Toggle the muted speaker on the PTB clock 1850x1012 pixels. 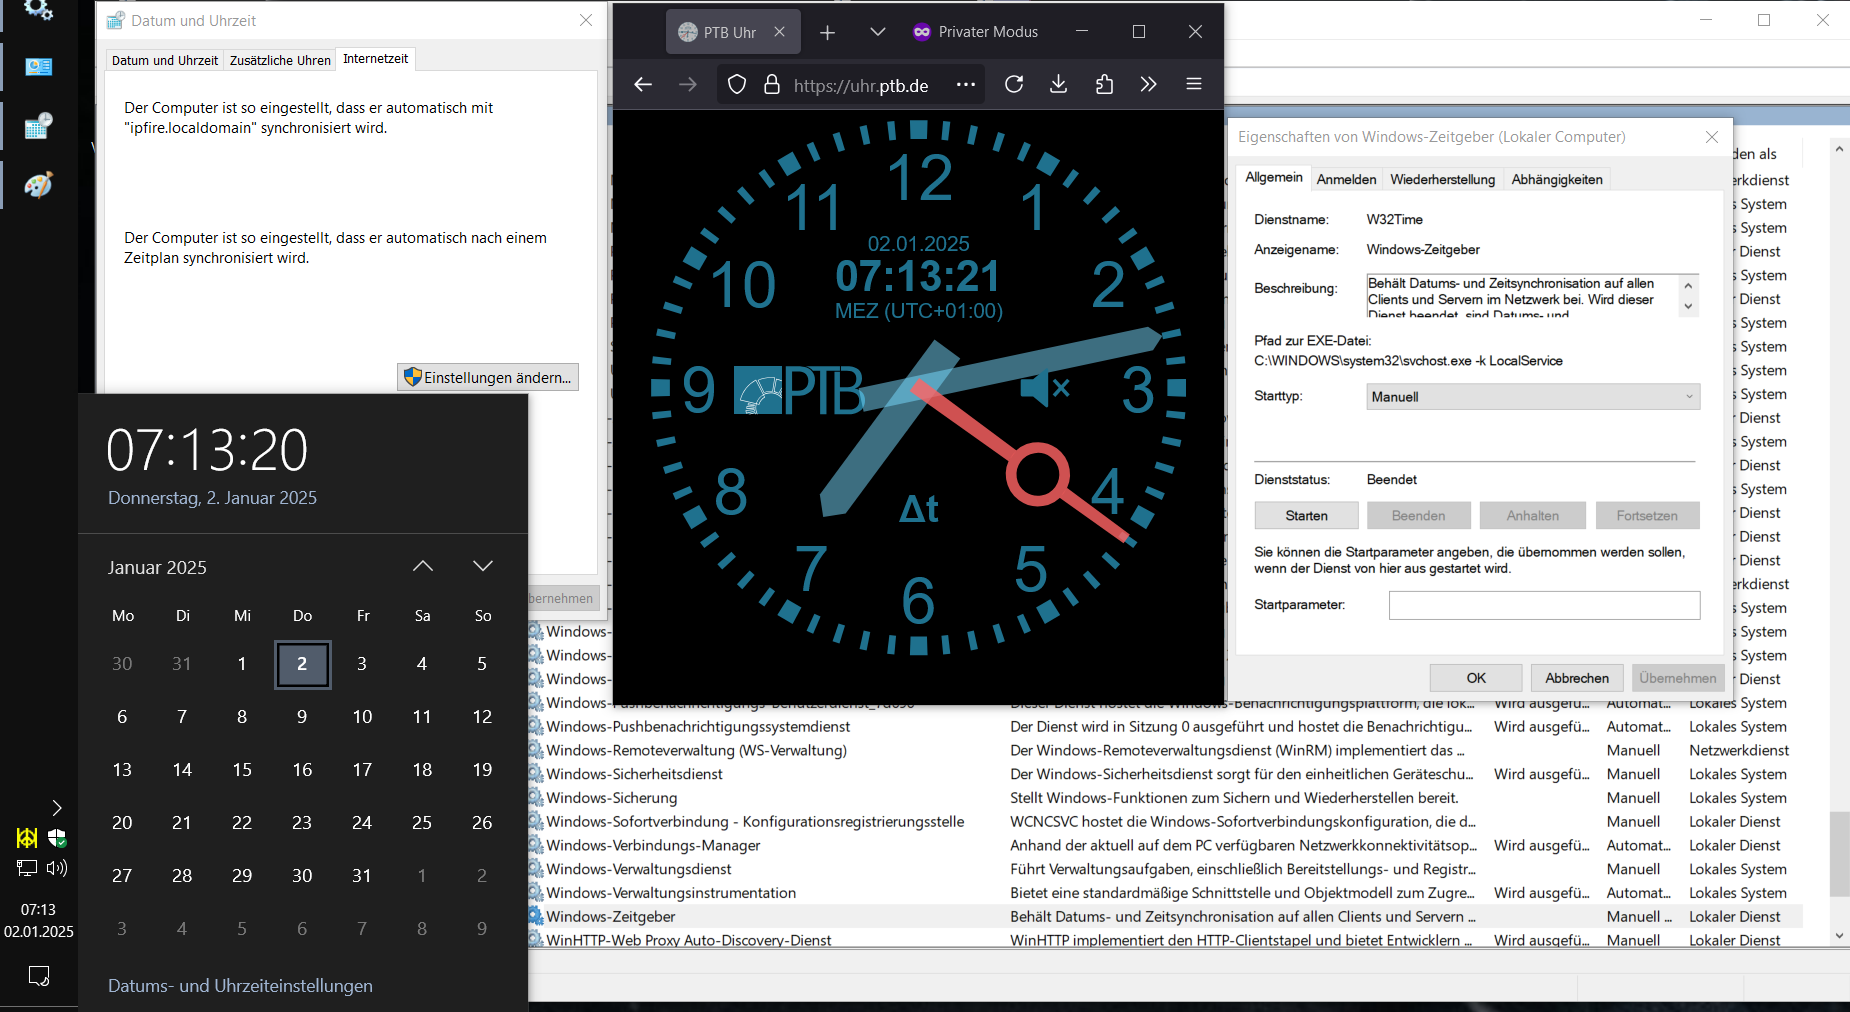click(x=1045, y=388)
